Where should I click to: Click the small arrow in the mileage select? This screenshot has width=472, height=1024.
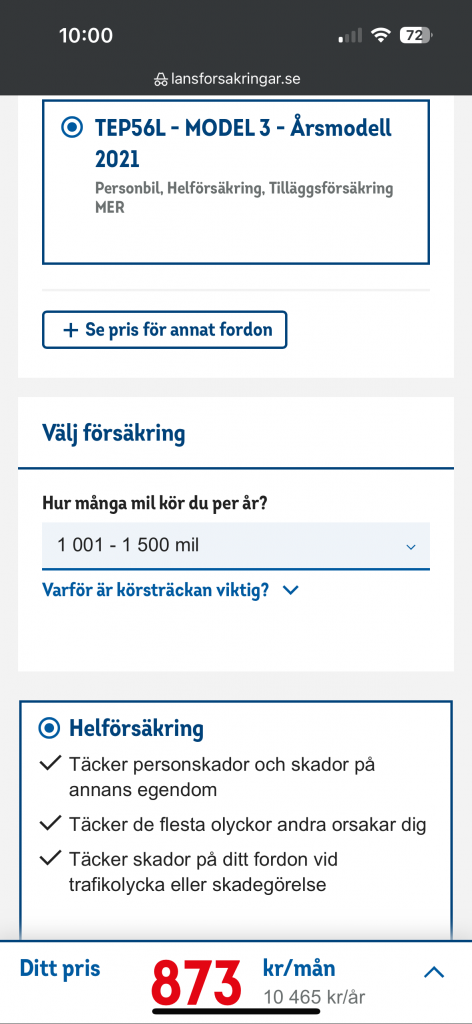[411, 547]
